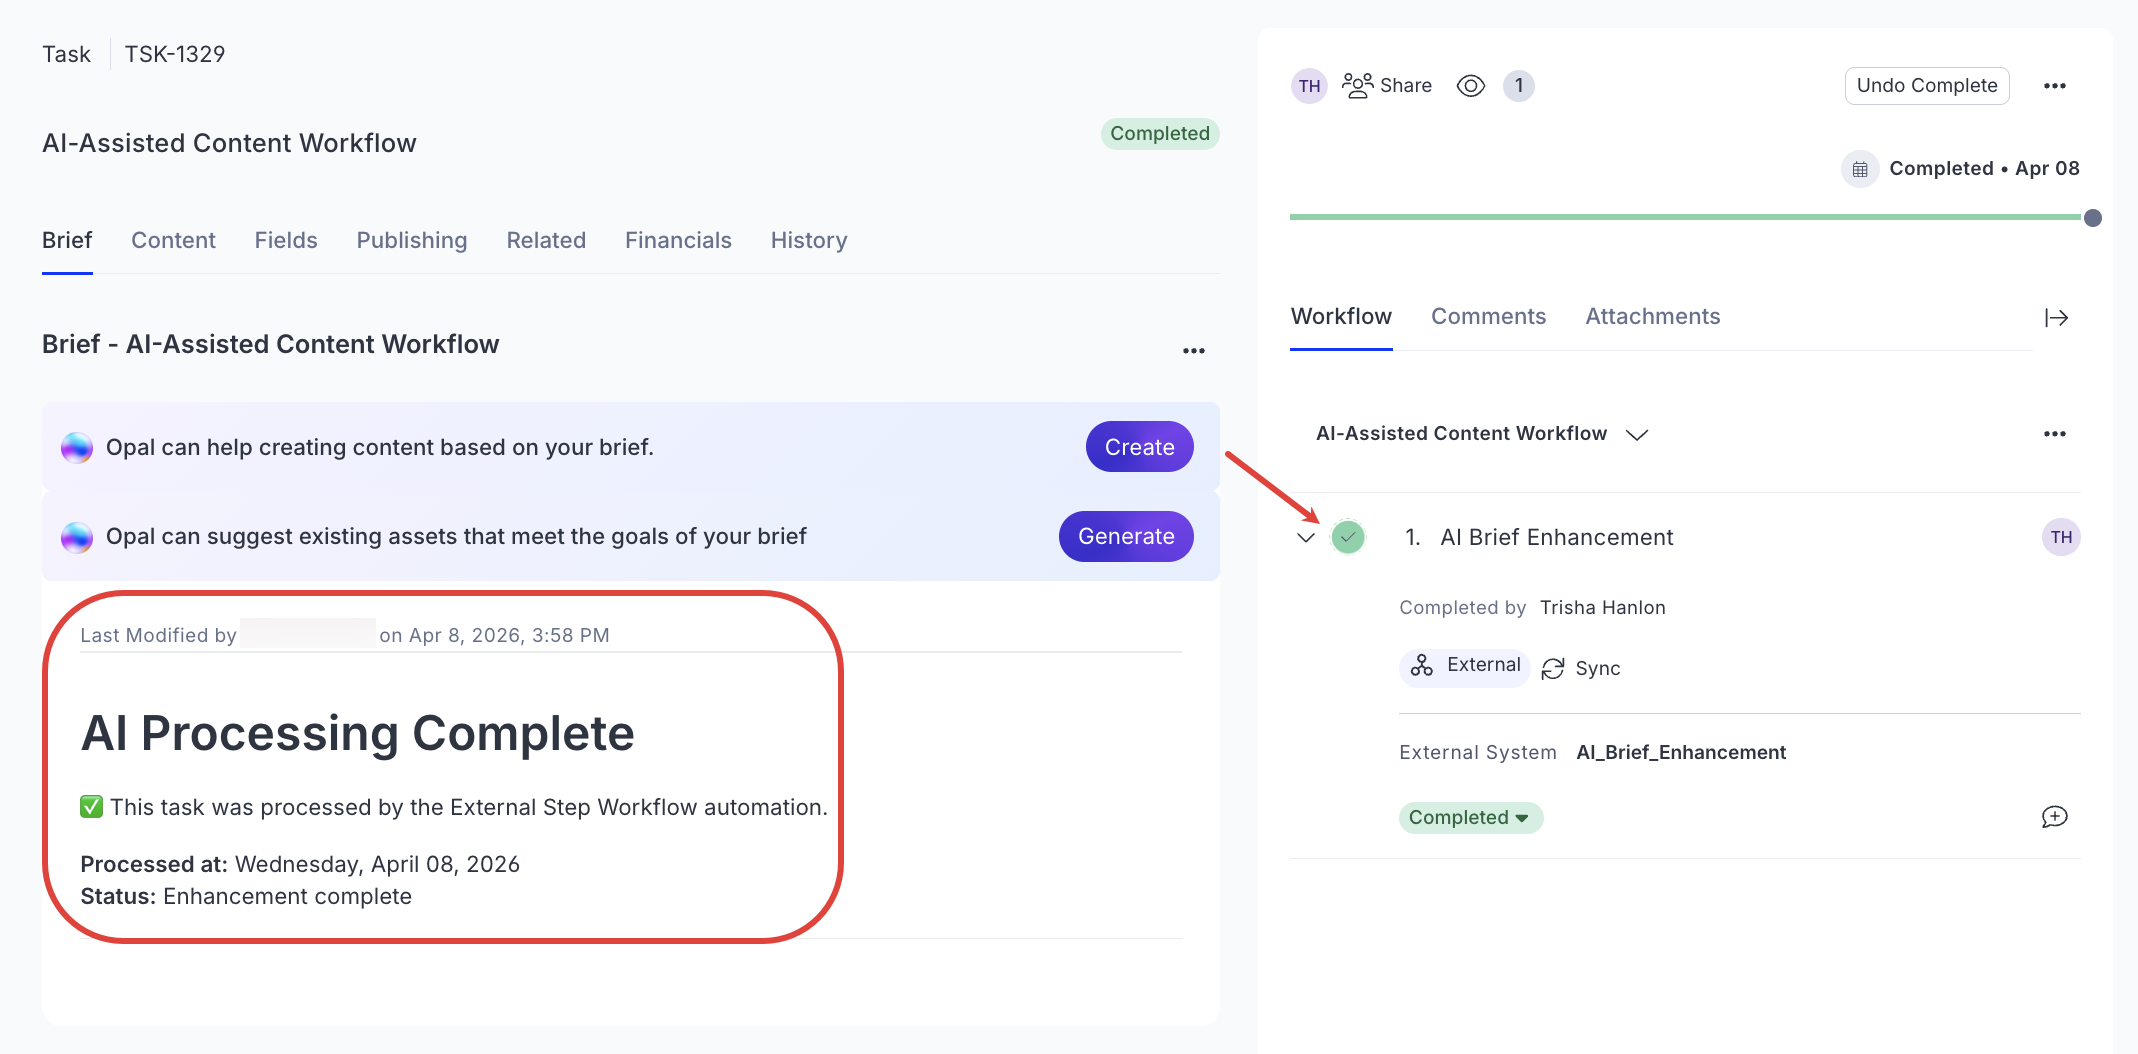This screenshot has width=2138, height=1054.
Task: Open the Completed status dropdown
Action: point(1470,817)
